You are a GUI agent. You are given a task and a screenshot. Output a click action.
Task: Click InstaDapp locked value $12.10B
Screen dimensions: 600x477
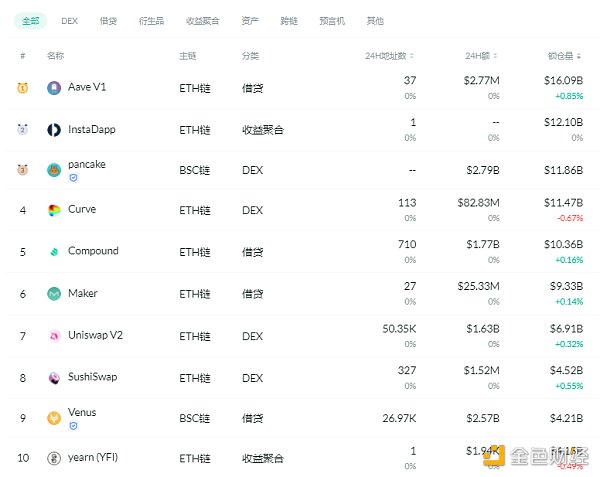point(563,122)
